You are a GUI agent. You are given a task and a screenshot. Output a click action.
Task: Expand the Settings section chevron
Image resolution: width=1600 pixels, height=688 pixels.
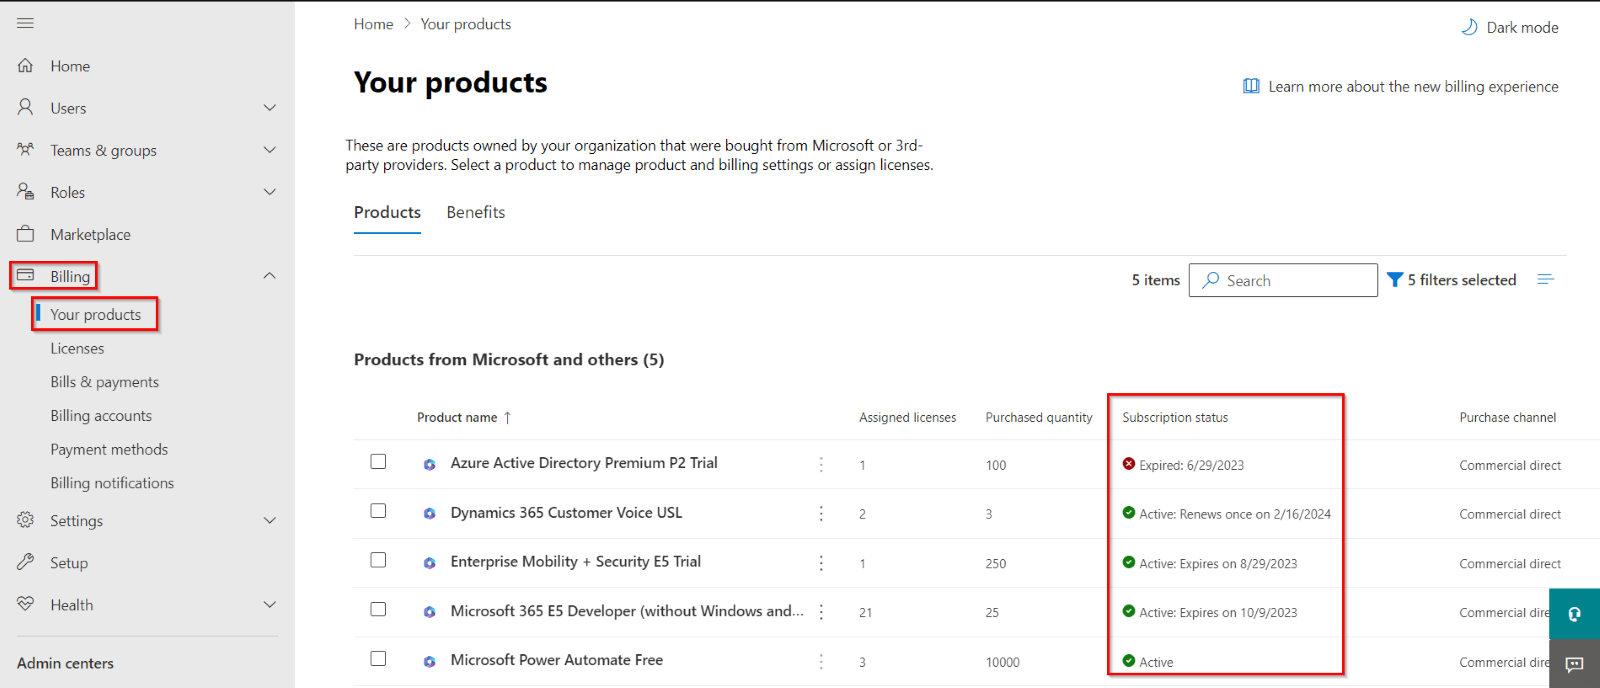coord(269,521)
